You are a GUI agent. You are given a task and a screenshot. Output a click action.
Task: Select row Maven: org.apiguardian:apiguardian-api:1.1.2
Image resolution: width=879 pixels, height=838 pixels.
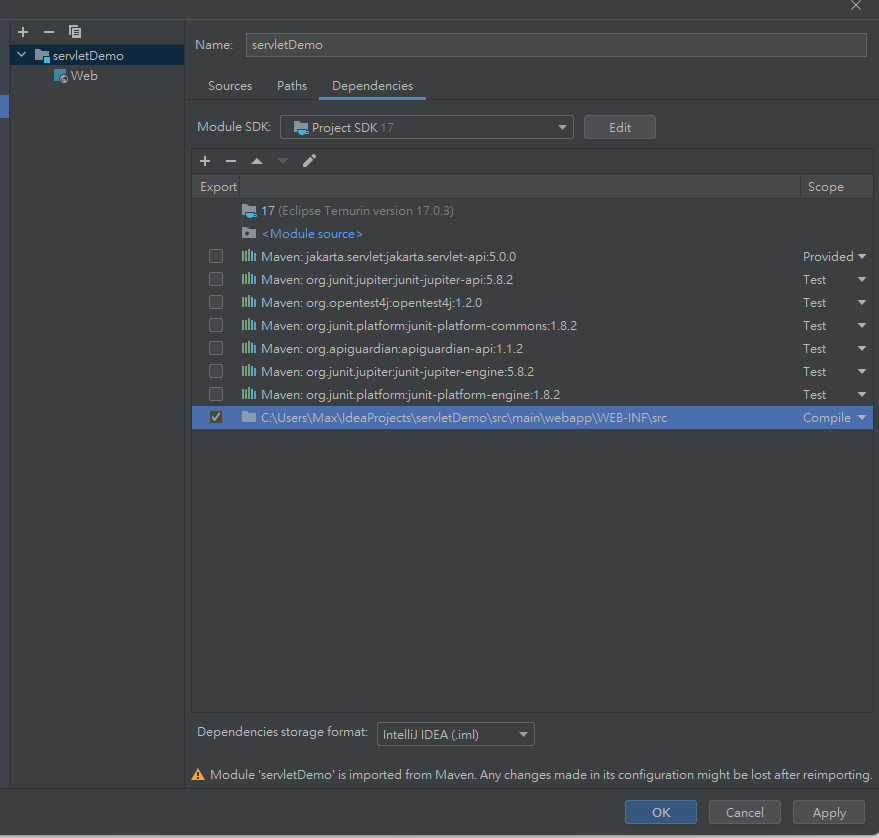point(532,349)
